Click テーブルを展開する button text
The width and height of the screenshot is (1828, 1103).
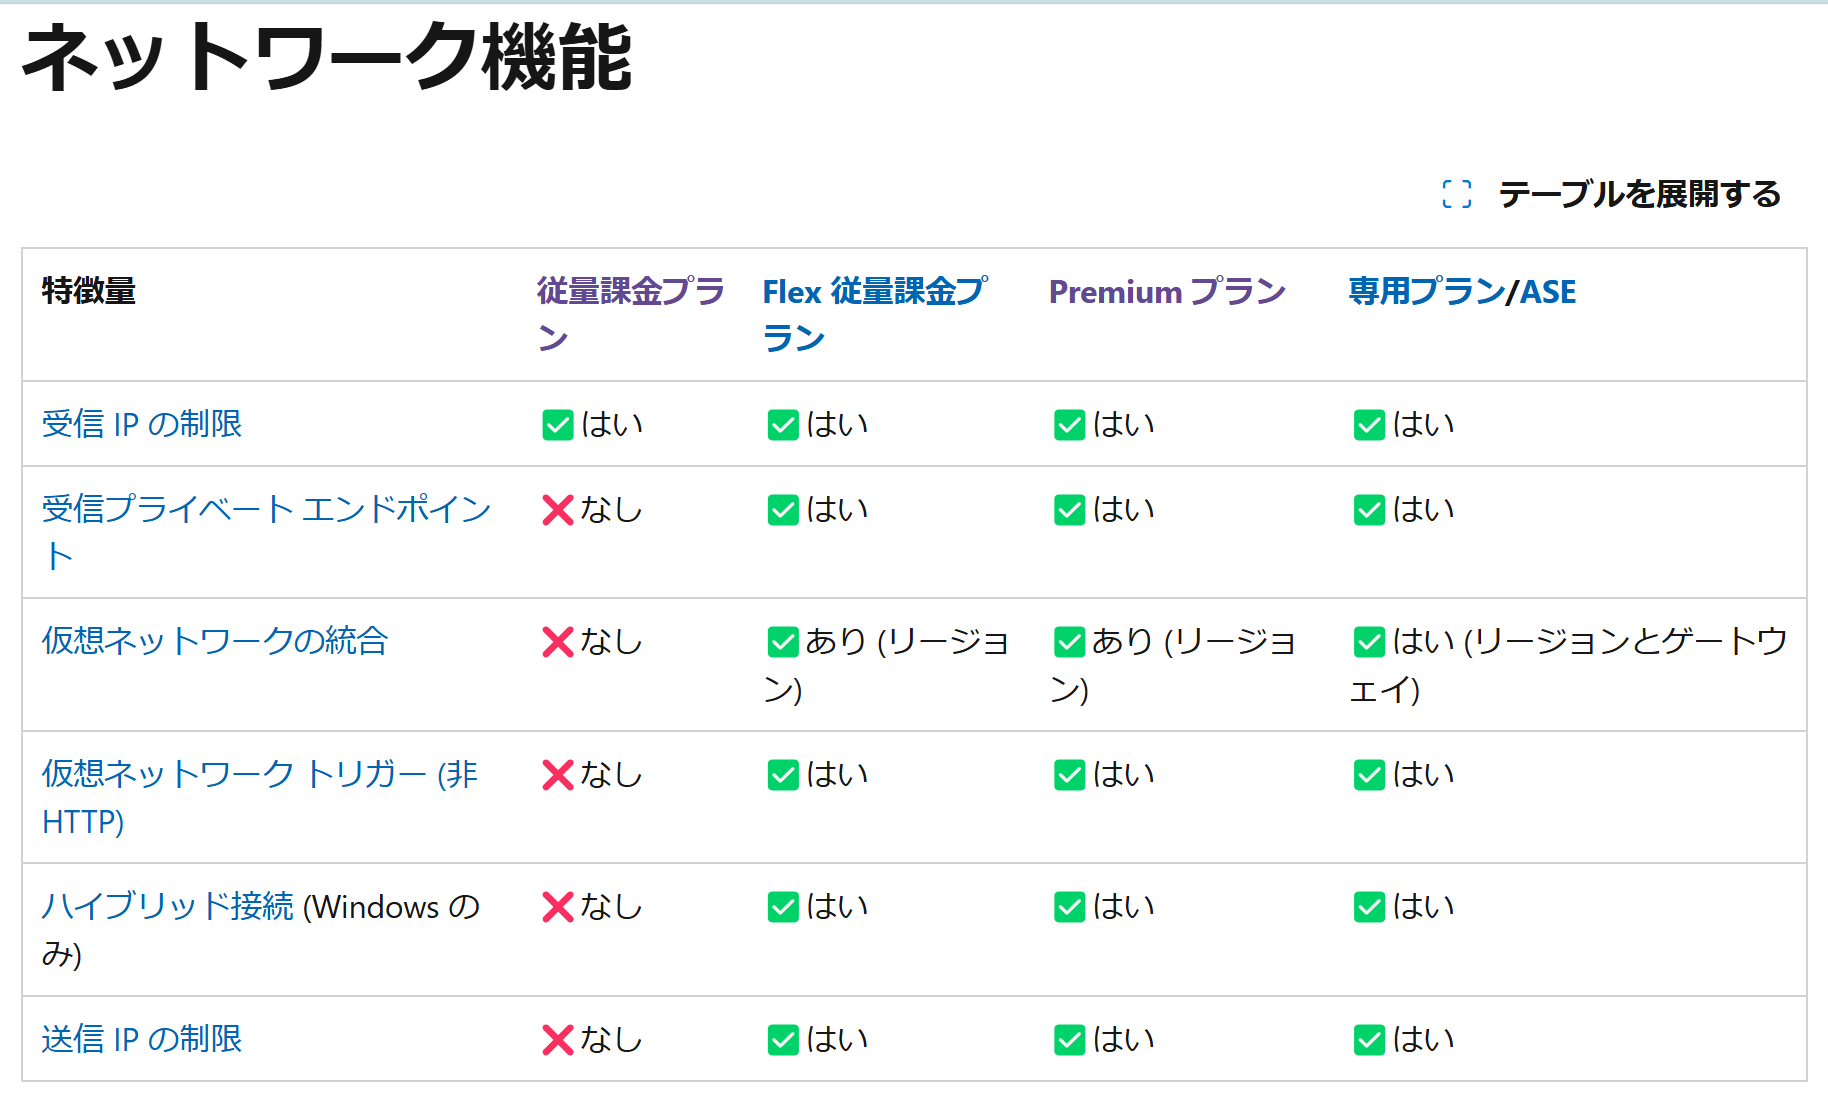click(x=1639, y=194)
